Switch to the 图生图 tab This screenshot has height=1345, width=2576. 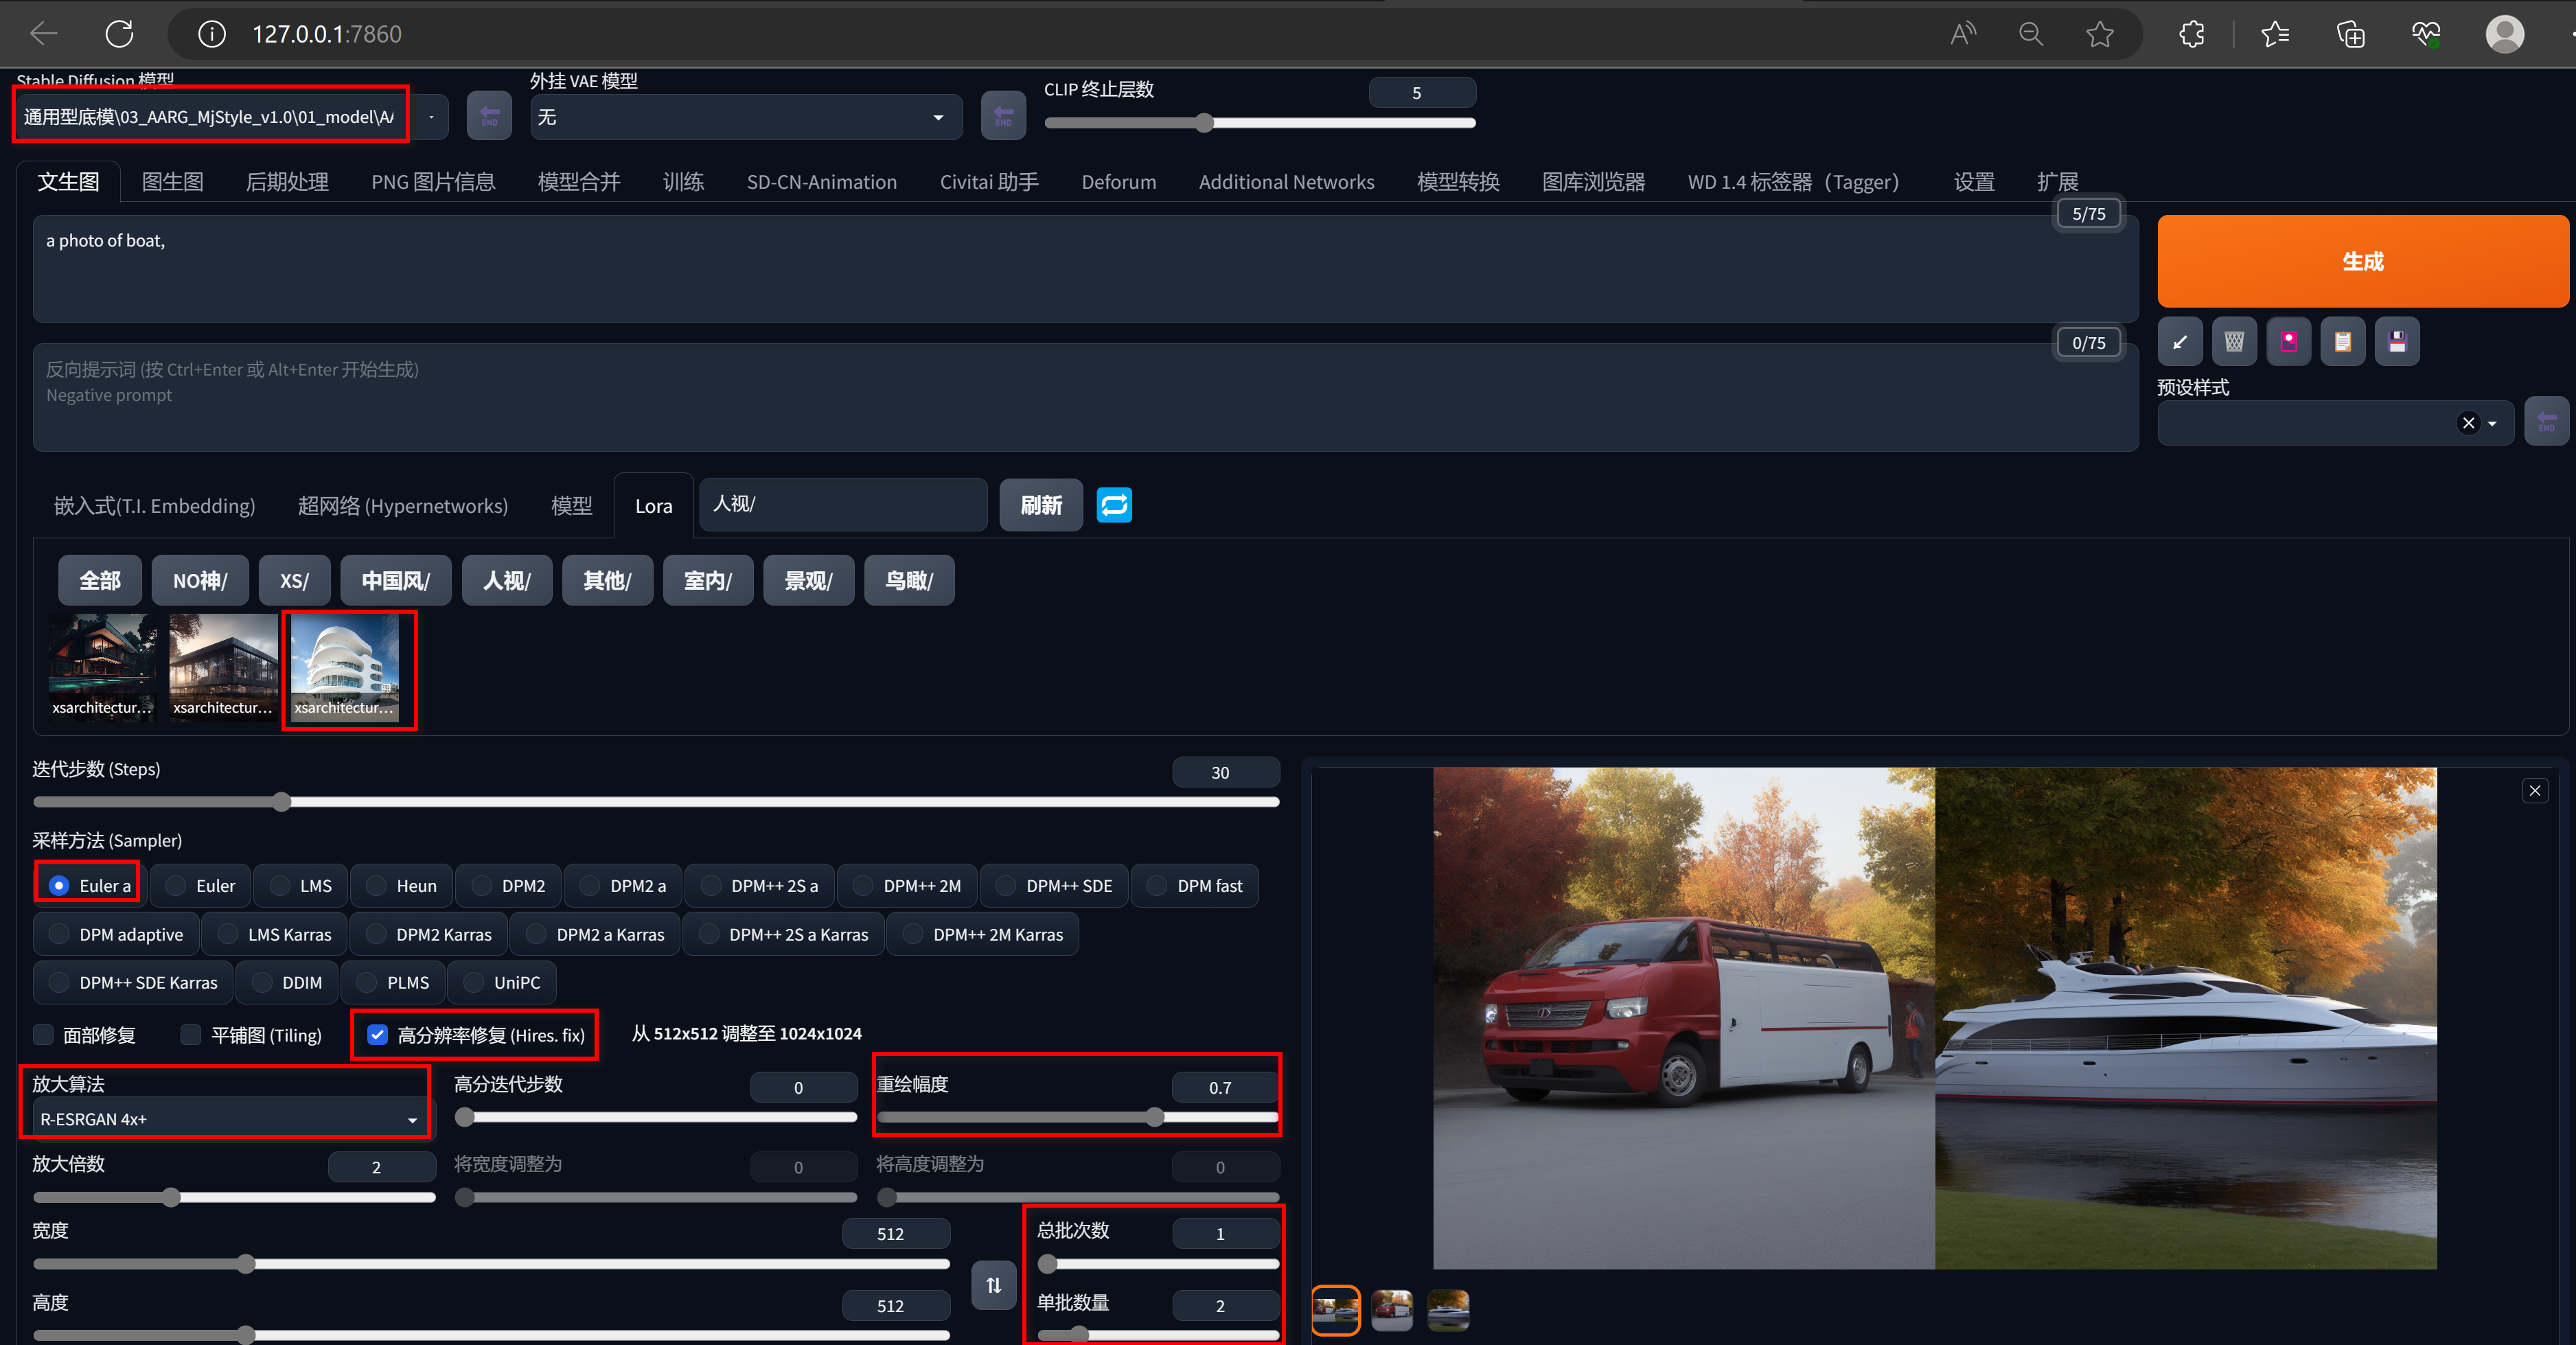pyautogui.click(x=172, y=182)
